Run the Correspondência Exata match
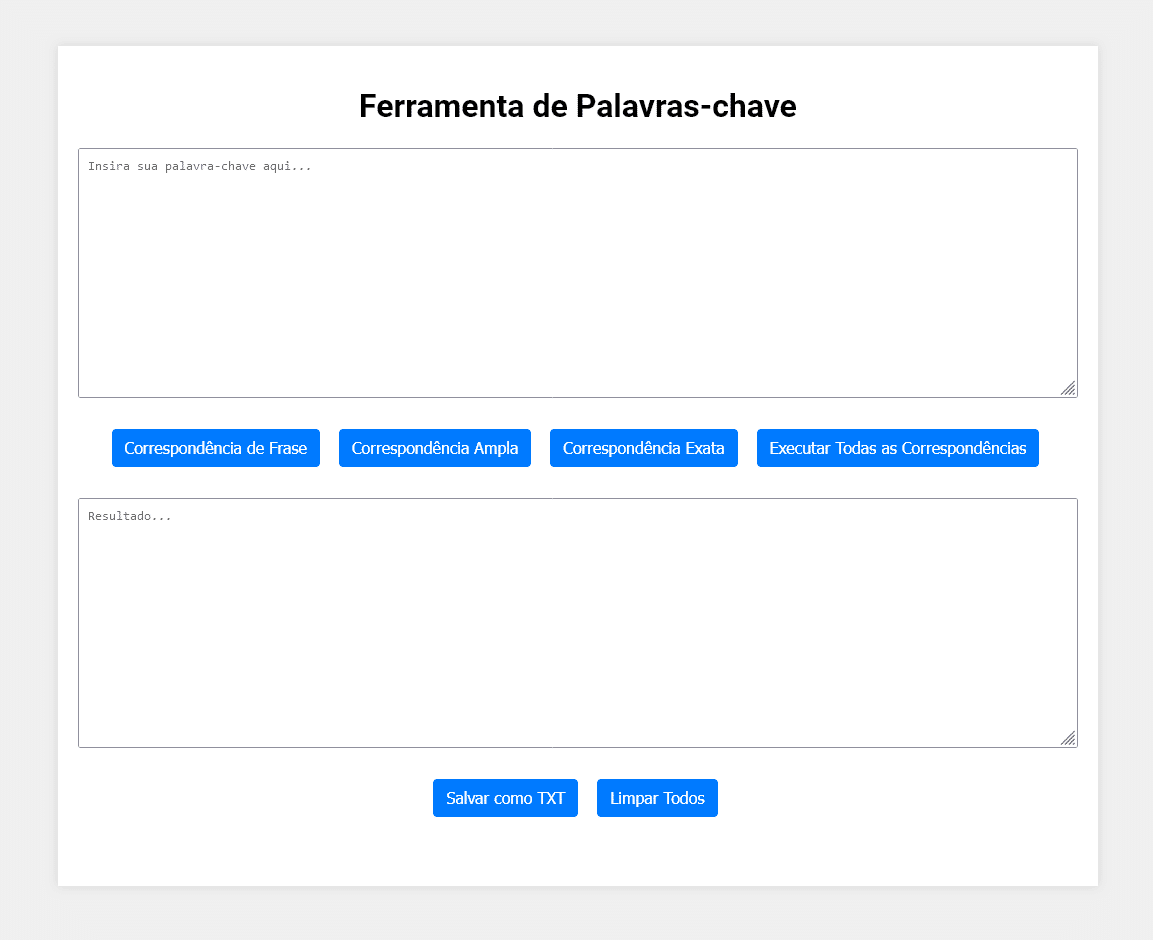This screenshot has height=940, width=1153. click(x=643, y=448)
